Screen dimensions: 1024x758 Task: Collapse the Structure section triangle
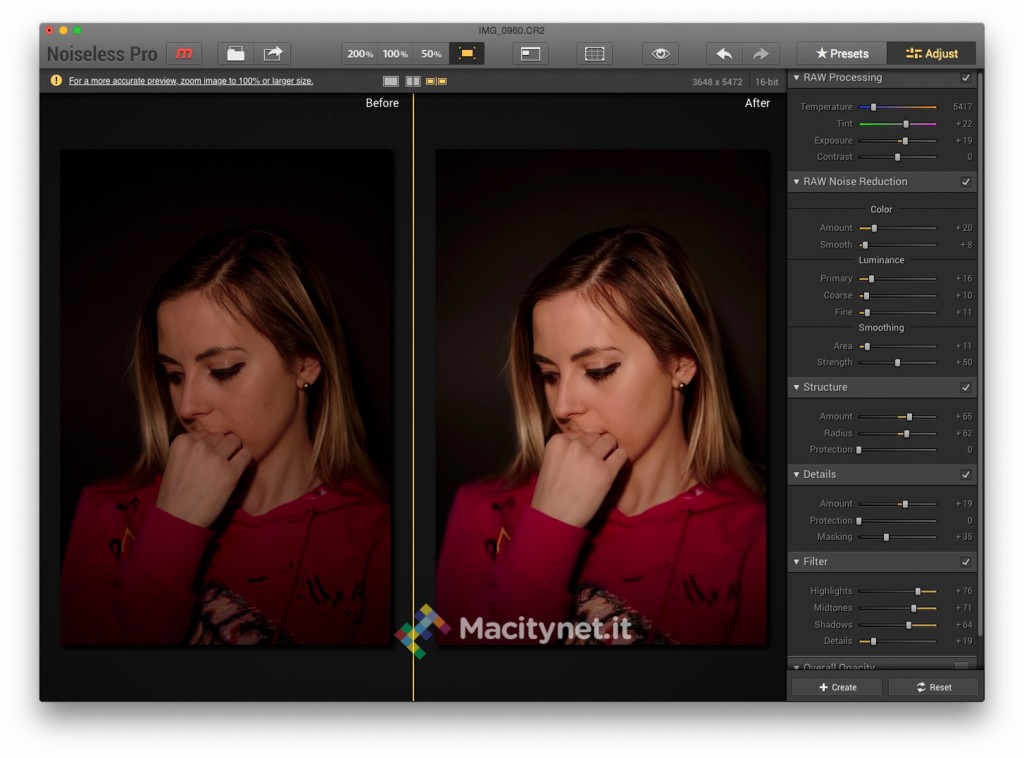click(796, 387)
